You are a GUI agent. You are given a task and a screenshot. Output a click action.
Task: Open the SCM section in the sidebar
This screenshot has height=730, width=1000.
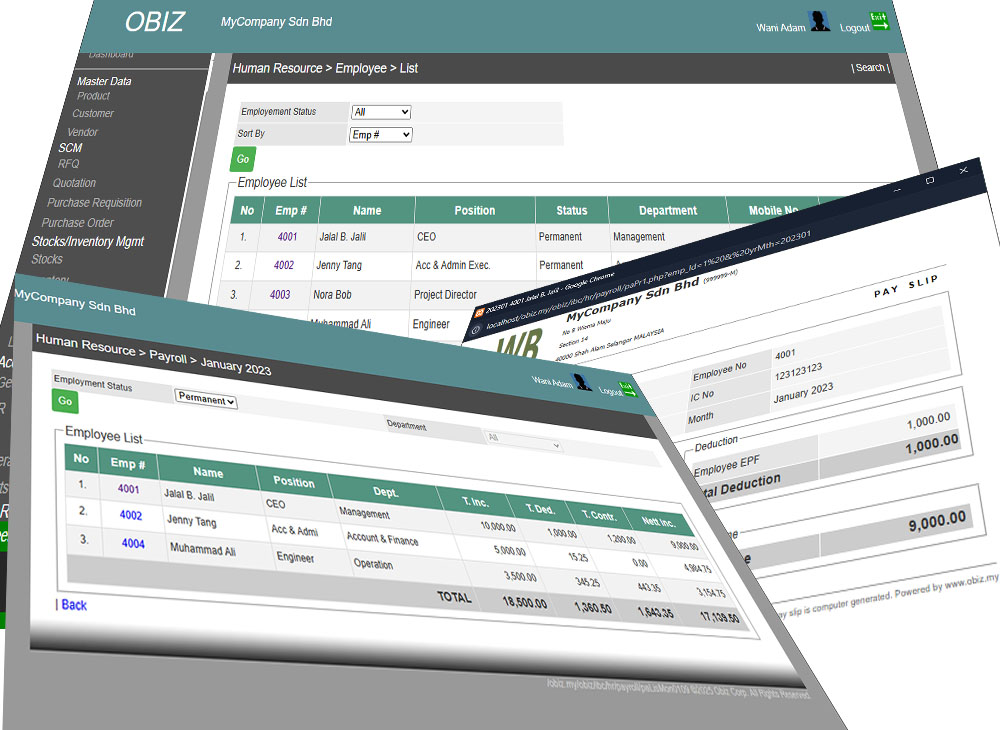point(70,148)
